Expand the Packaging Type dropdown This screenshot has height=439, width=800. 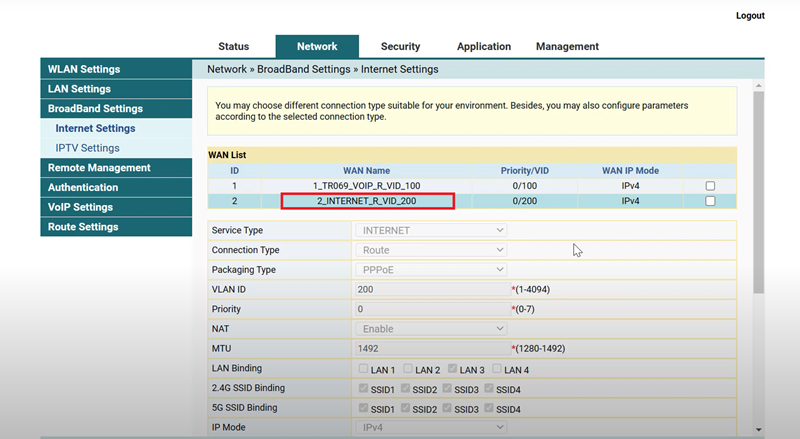tap(431, 270)
